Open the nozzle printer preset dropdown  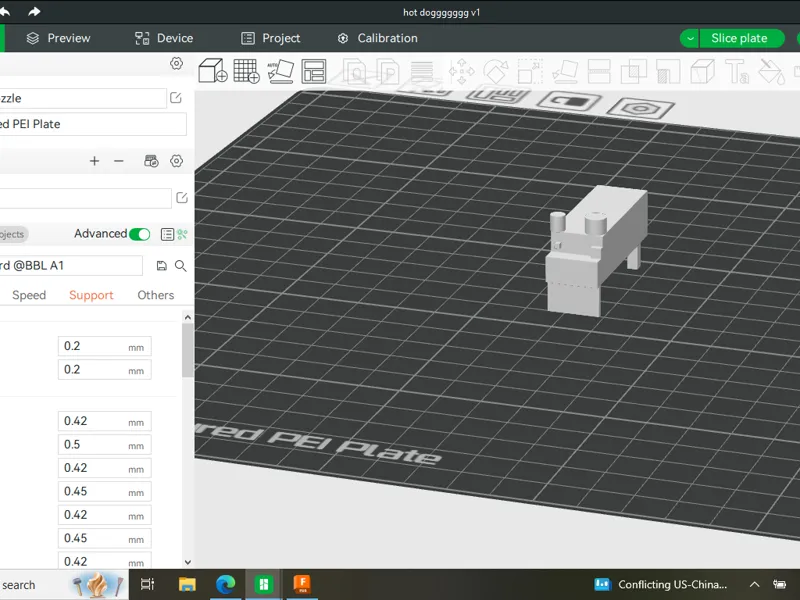pyautogui.click(x=83, y=98)
